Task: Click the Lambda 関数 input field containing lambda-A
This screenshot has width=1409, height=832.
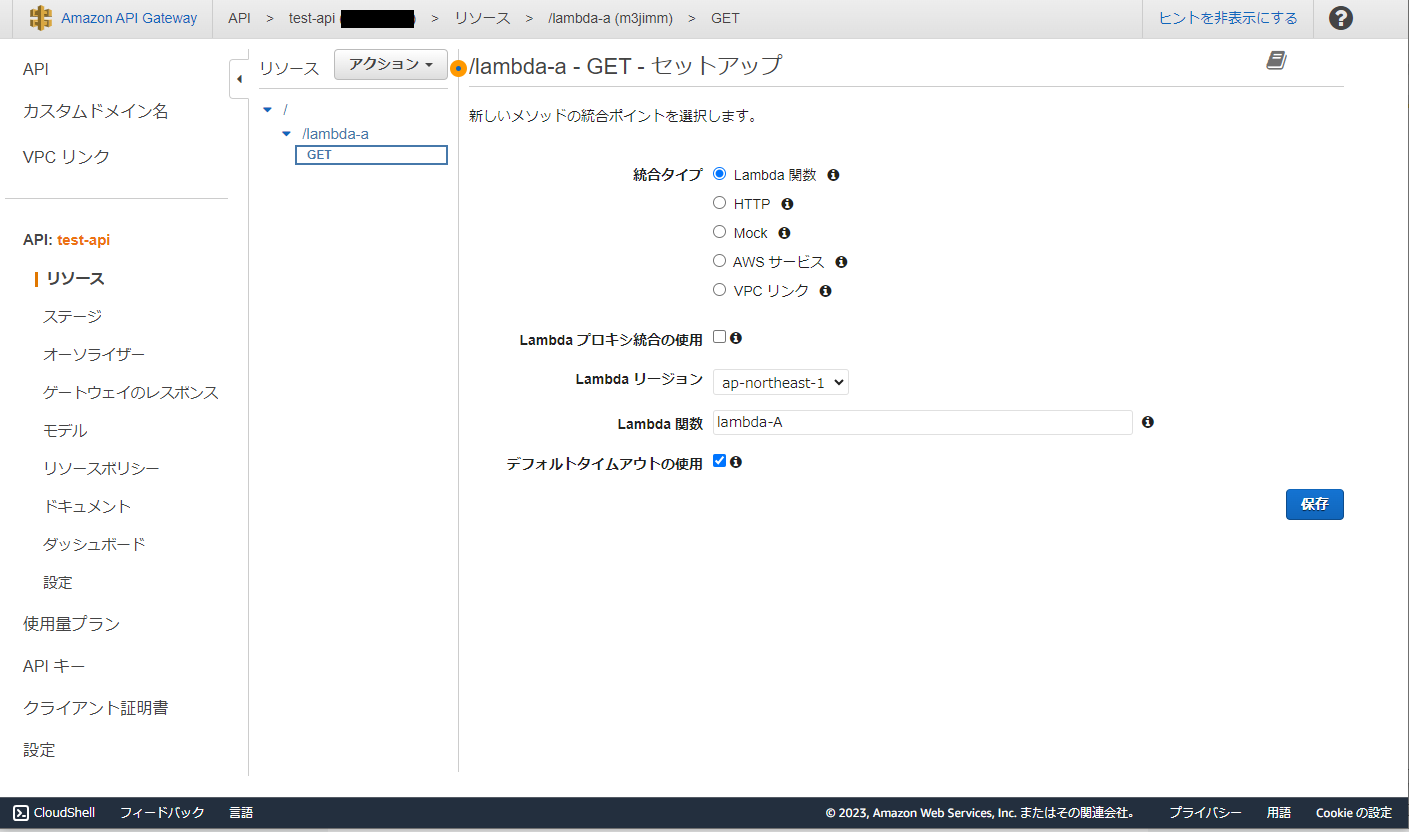Action: (x=920, y=422)
